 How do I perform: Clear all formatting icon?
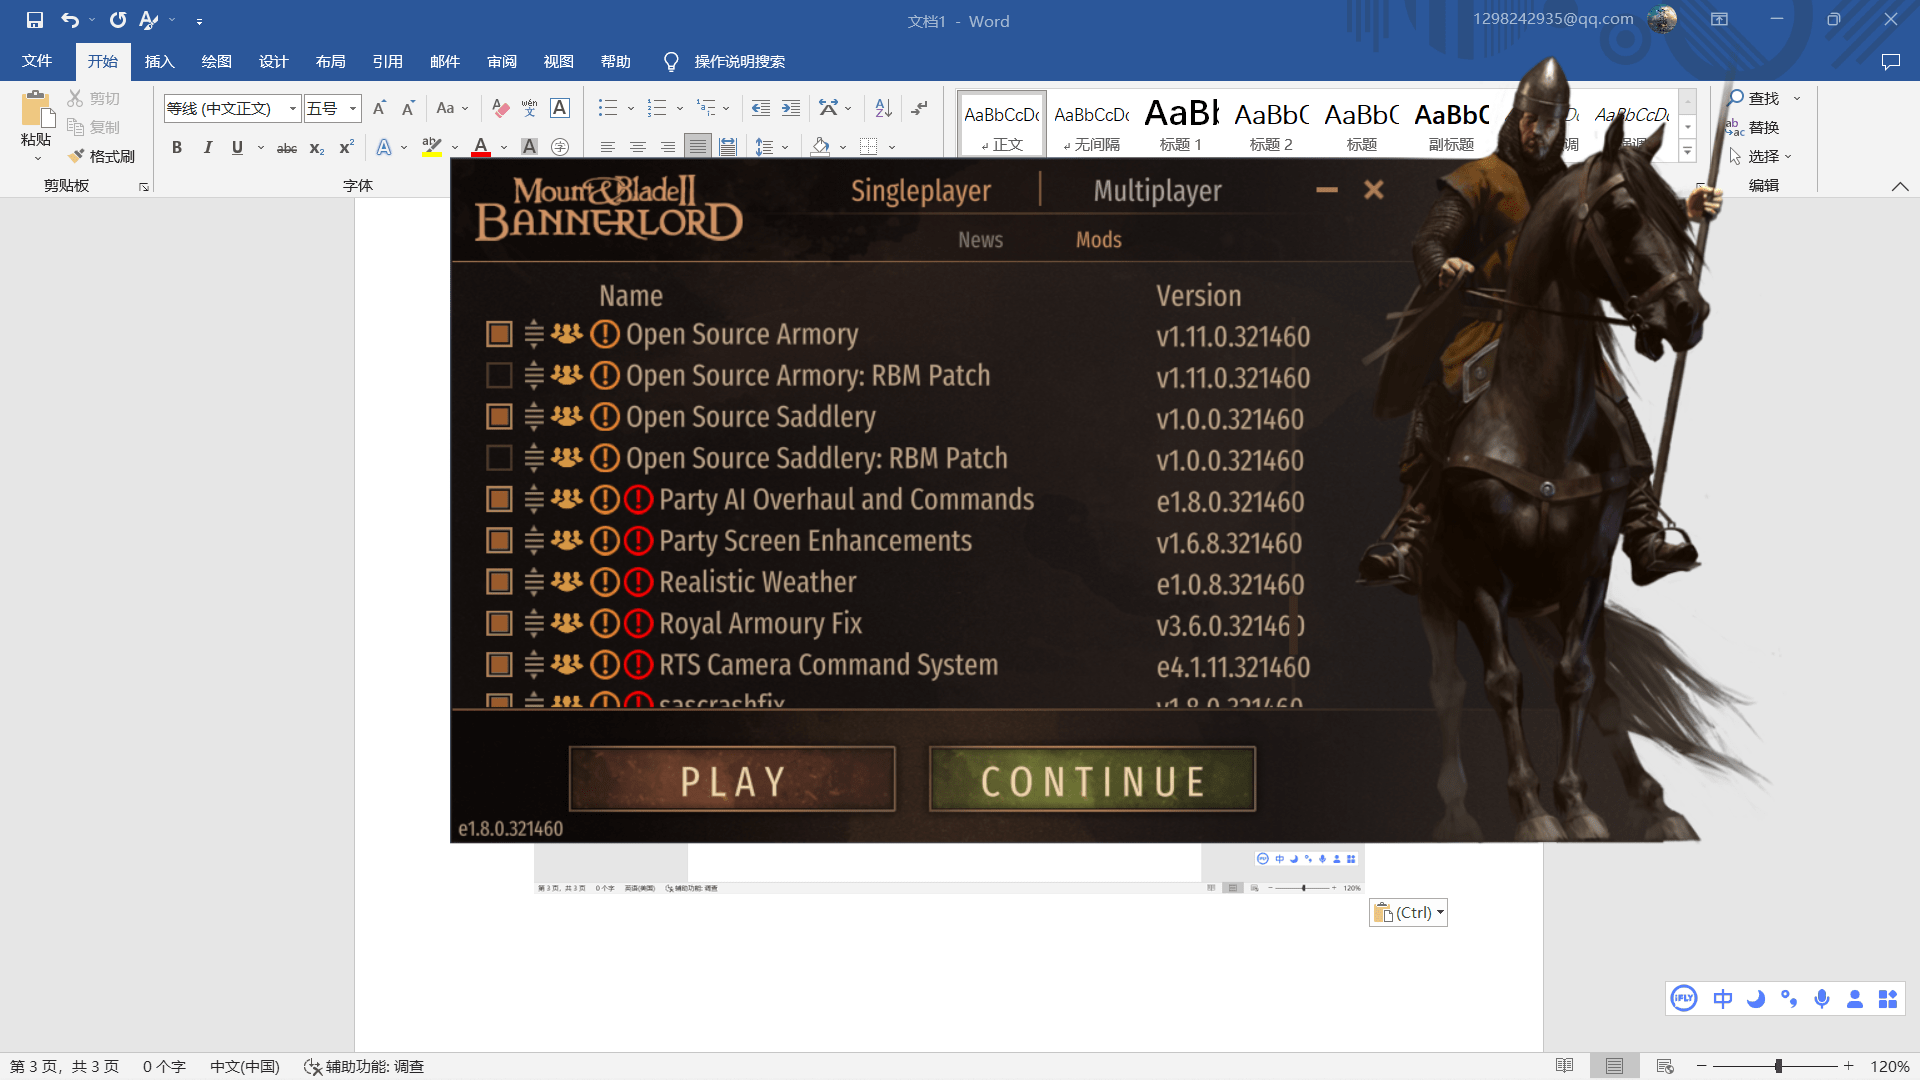tap(501, 108)
